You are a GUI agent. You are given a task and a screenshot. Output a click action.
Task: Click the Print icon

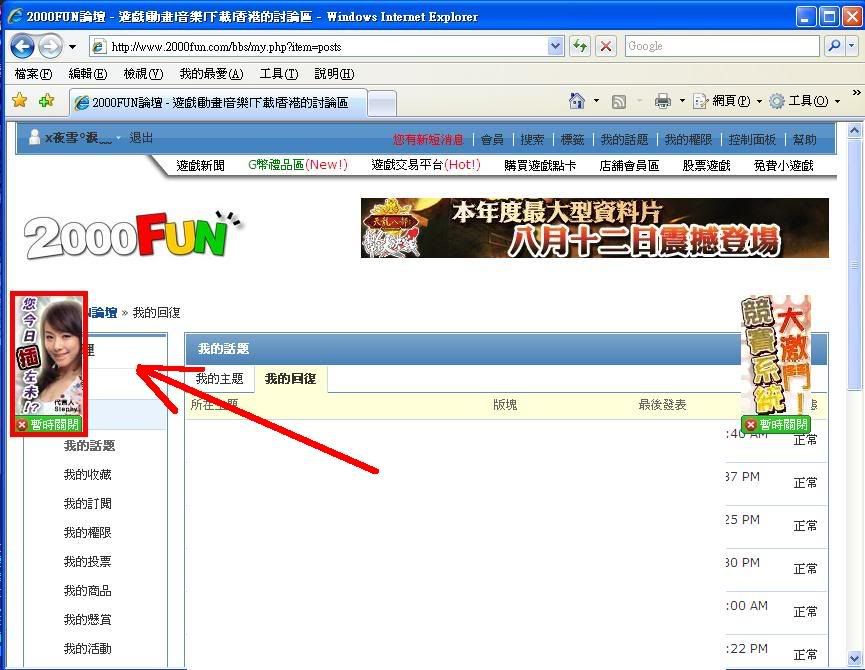tap(662, 101)
